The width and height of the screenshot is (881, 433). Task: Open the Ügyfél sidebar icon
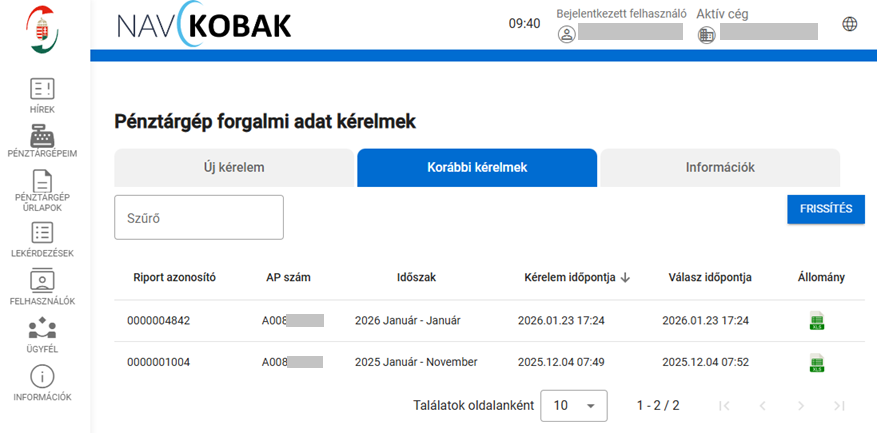[42, 328]
